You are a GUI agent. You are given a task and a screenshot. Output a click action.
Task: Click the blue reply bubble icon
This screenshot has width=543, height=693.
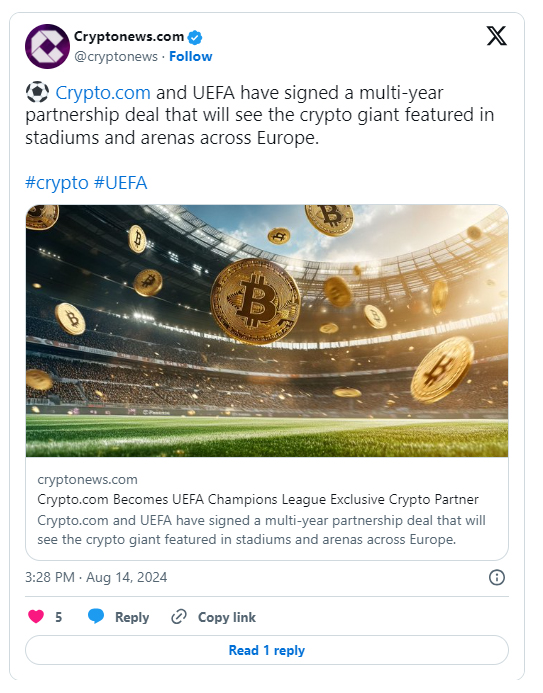96,616
